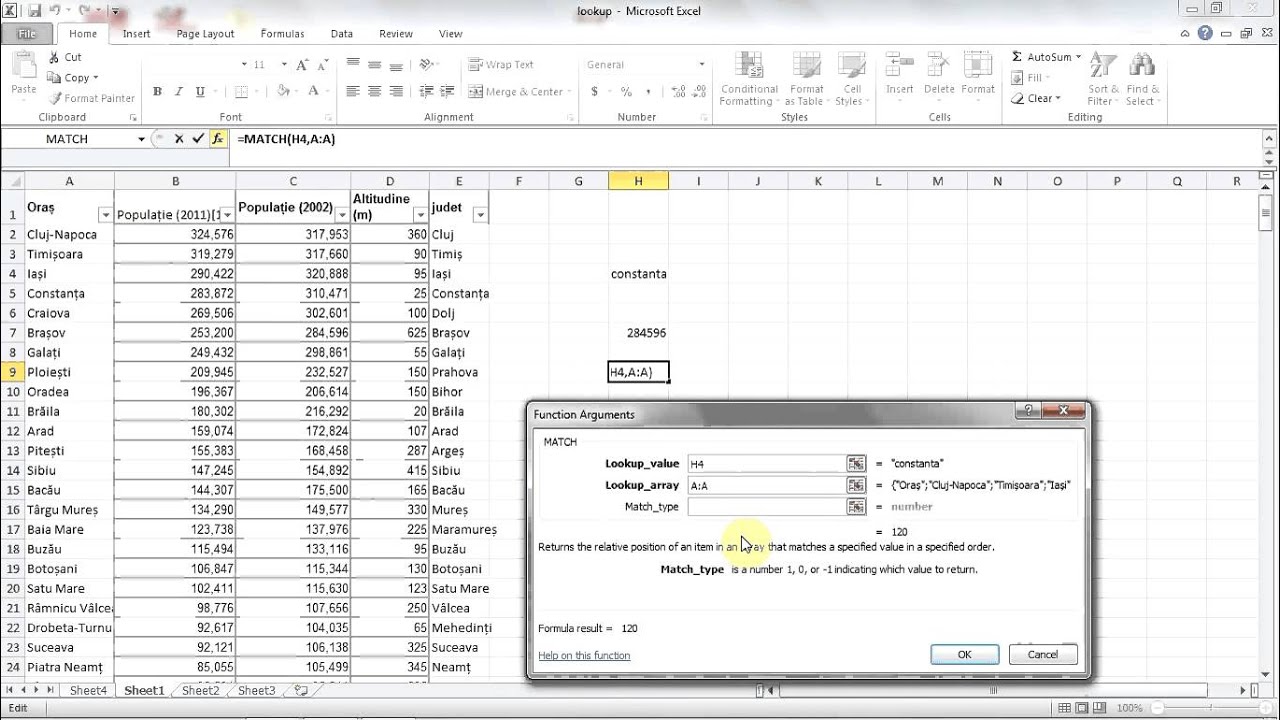Click the Fill Color bucket icon
Screen dimensions: 1280x720
[x=285, y=91]
